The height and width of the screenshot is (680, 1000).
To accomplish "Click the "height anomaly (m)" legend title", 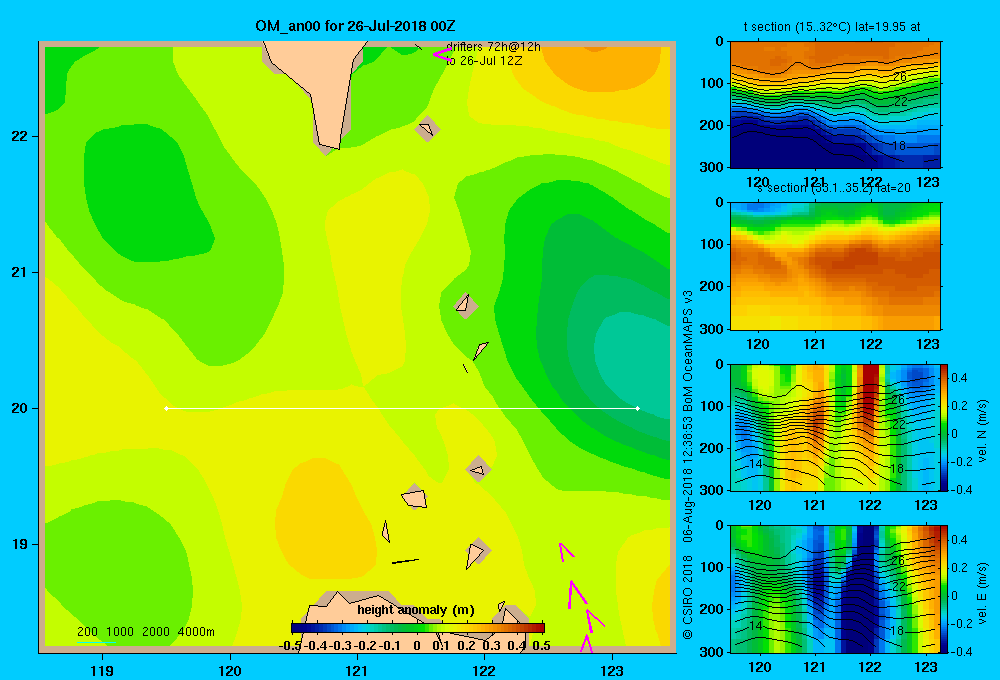I will point(416,610).
